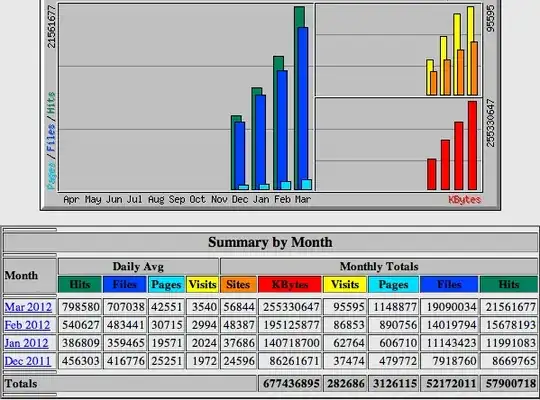Select the Summary by Month title

(270, 242)
